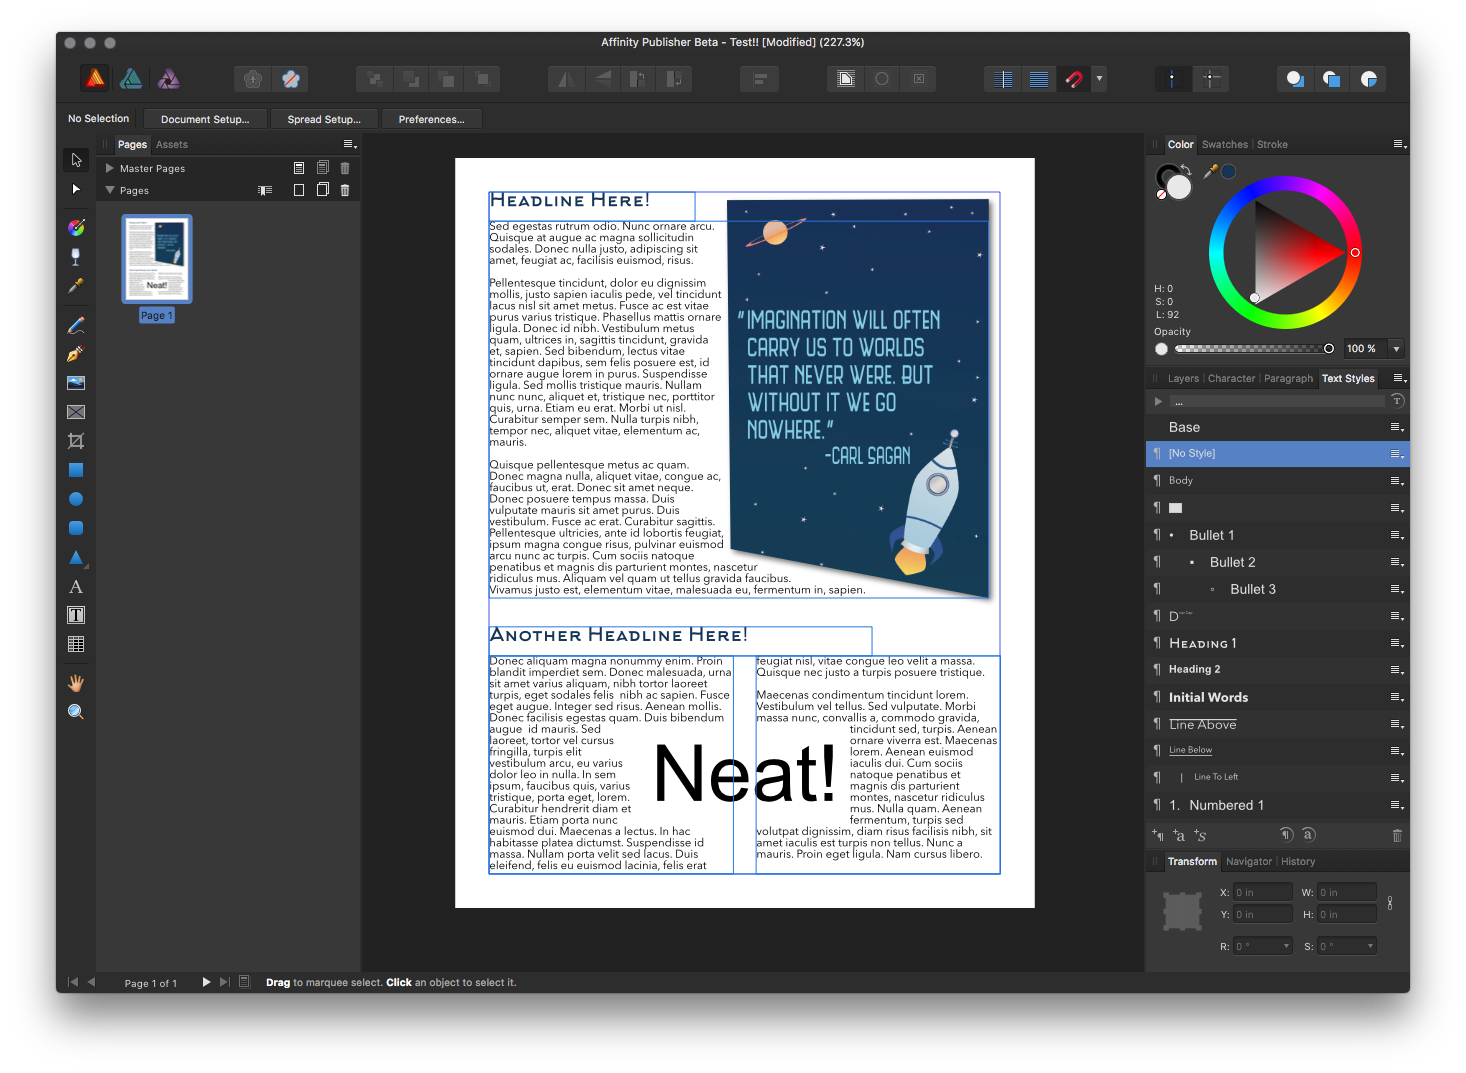The image size is (1466, 1073).
Task: Open the opacity percentage dropdown
Action: point(1396,349)
